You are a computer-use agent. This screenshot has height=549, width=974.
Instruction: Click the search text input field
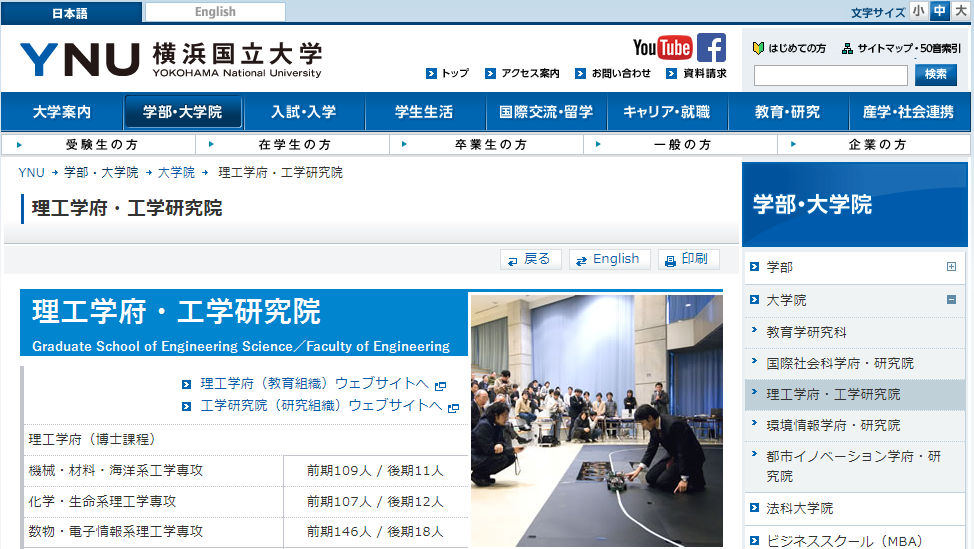coord(830,75)
